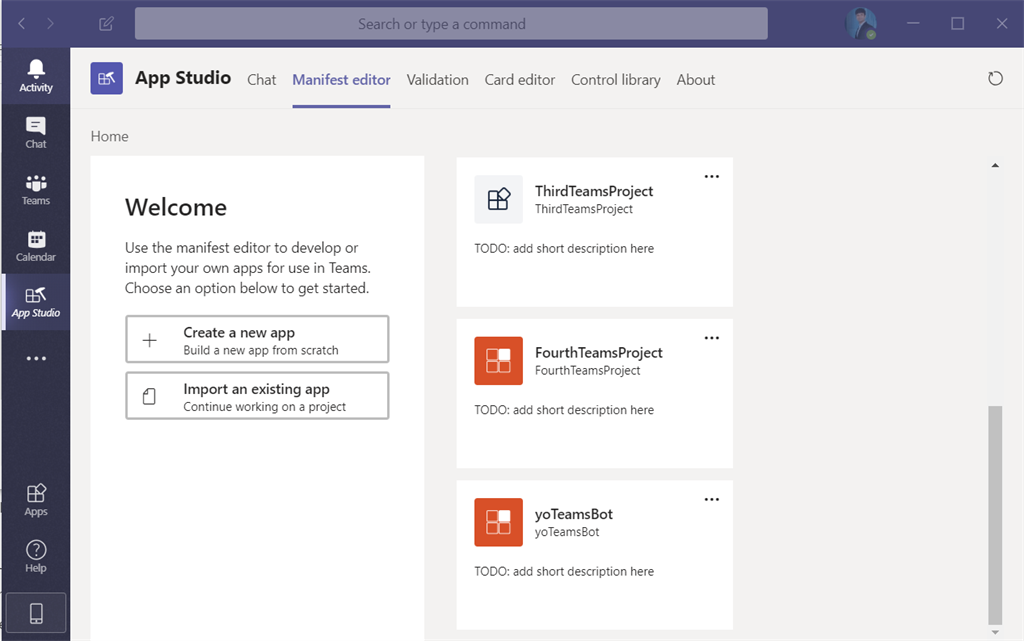Open the Activity feed in the sidebar
Image resolution: width=1024 pixels, height=641 pixels.
[35, 75]
